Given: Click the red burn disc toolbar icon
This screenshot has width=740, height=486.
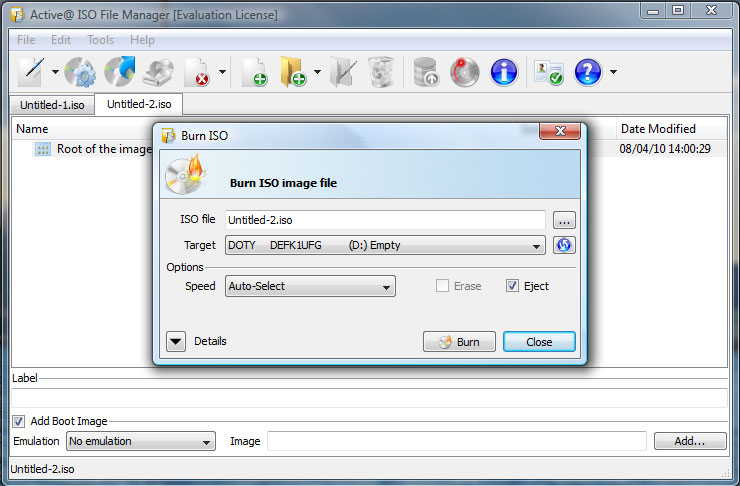Looking at the screenshot, I should (x=464, y=72).
